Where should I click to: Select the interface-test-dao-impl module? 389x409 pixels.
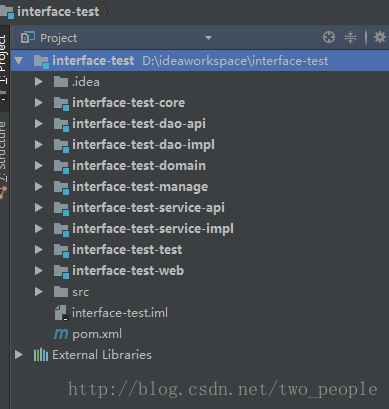coord(143,145)
